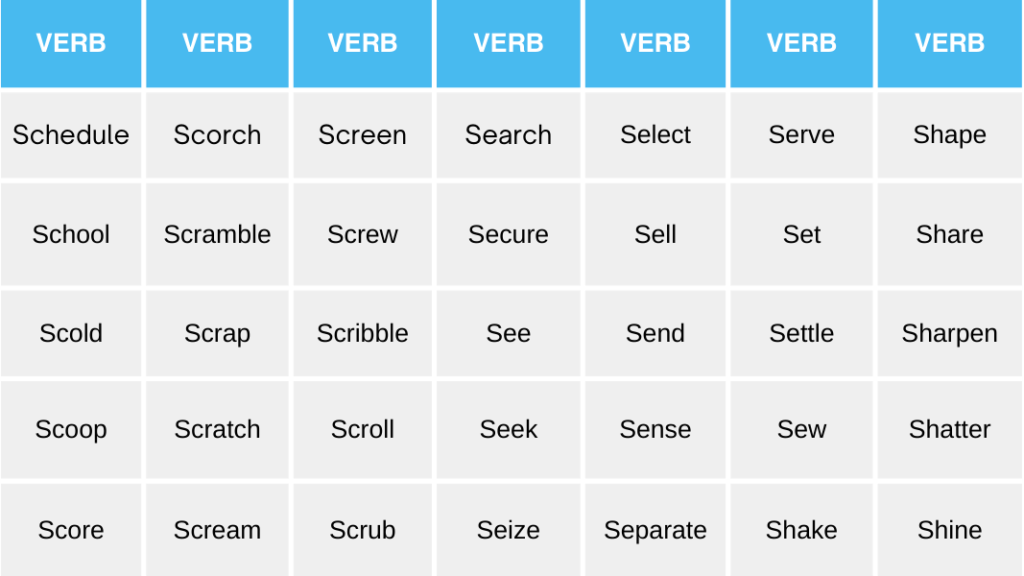1024x576 pixels.
Task: Select the word Scramble
Action: 217,235
